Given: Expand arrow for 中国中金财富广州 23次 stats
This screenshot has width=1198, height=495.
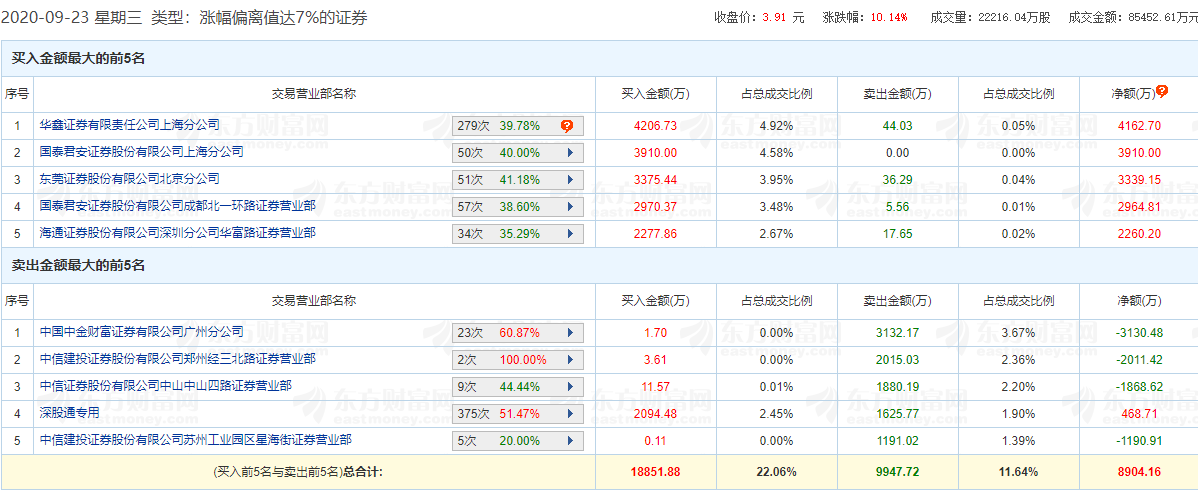Looking at the screenshot, I should [x=569, y=333].
